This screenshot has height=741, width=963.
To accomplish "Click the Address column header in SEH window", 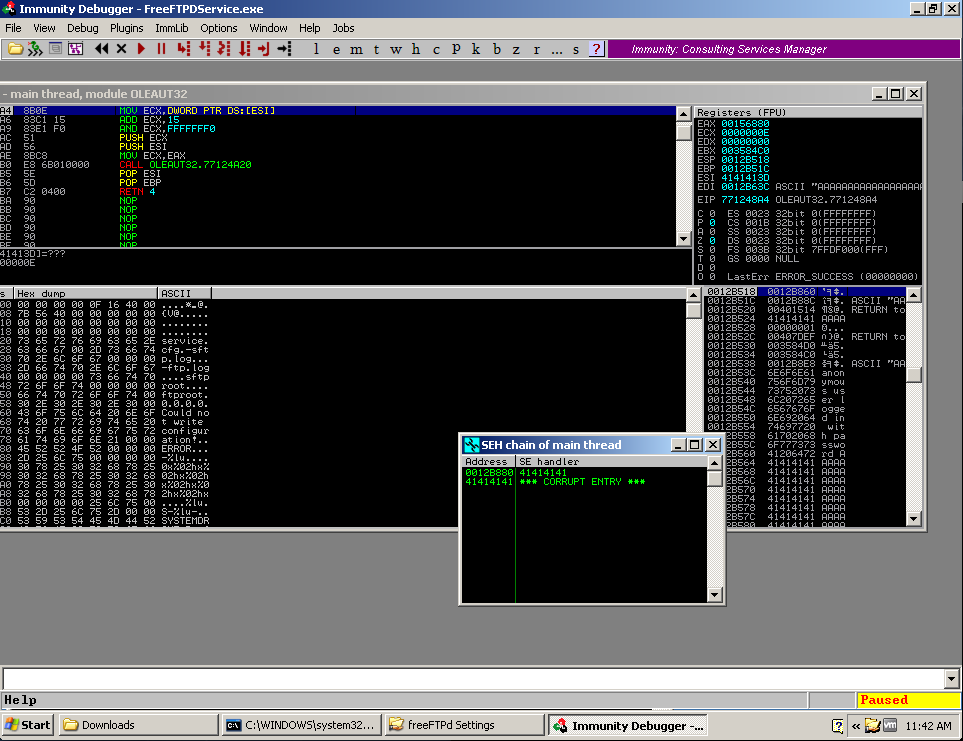I will click(x=488, y=462).
